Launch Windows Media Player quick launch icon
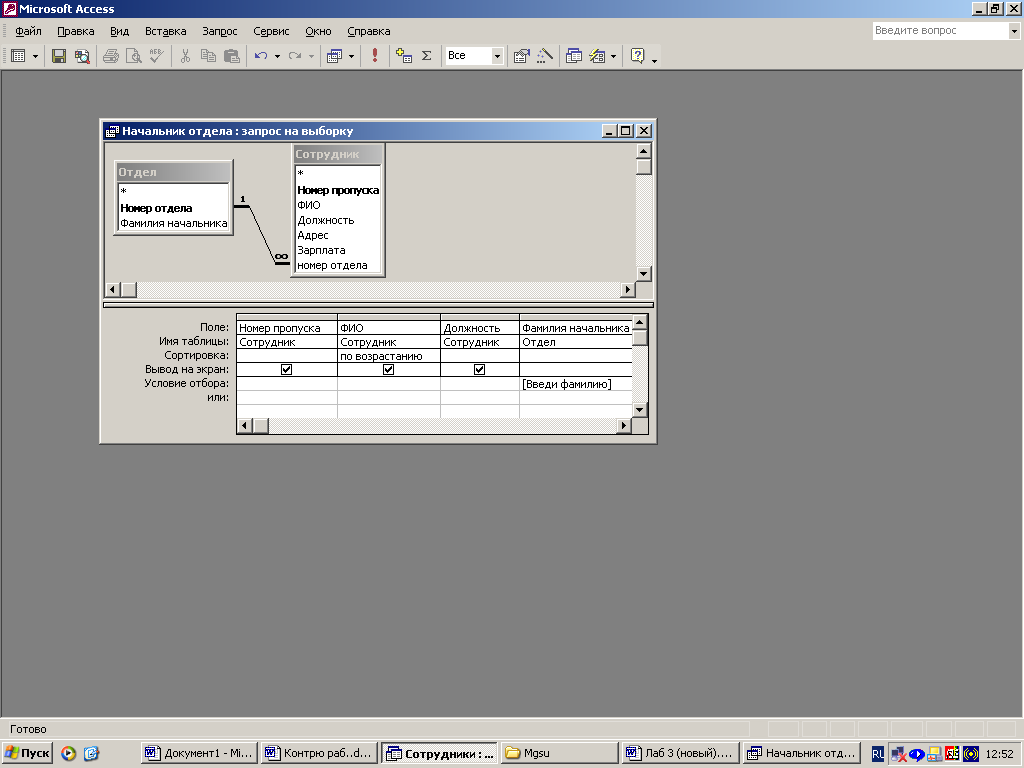 (x=69, y=753)
